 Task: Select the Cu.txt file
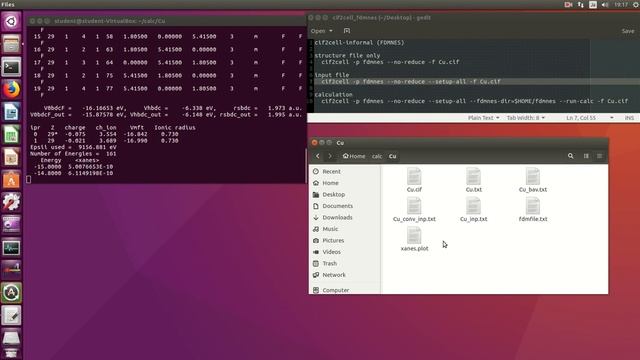(473, 180)
